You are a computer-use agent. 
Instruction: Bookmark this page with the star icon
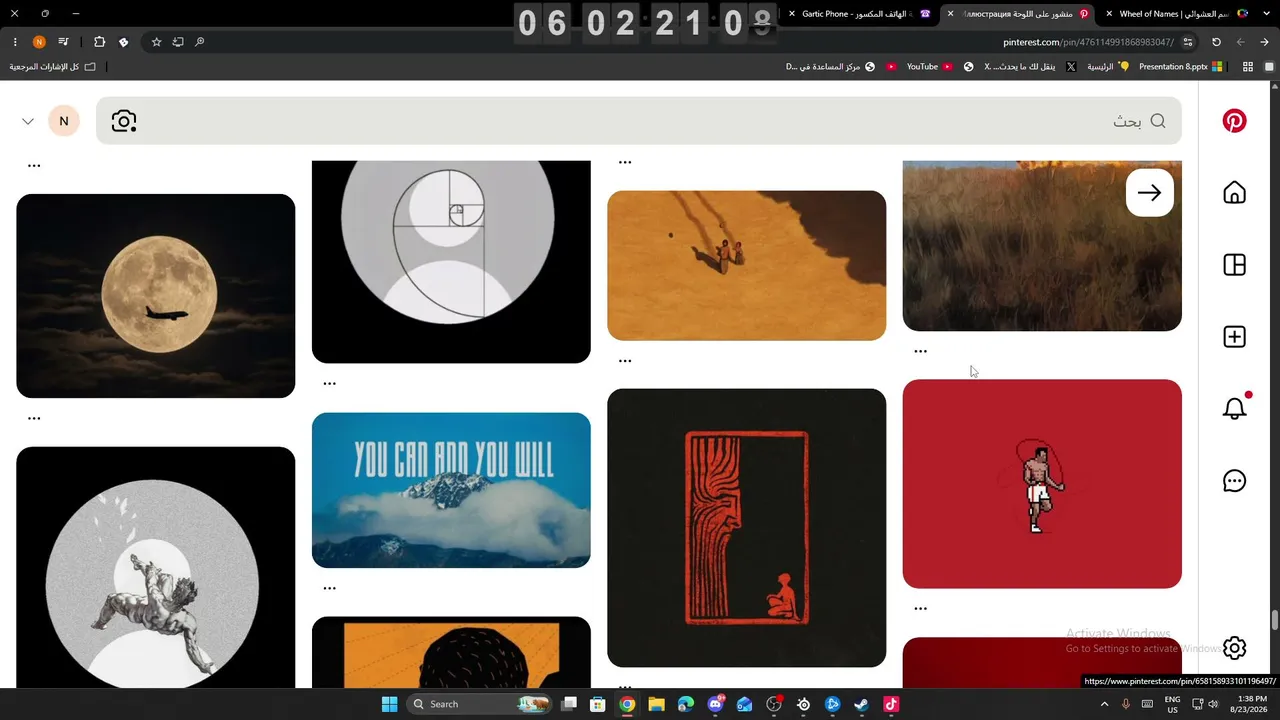(156, 42)
